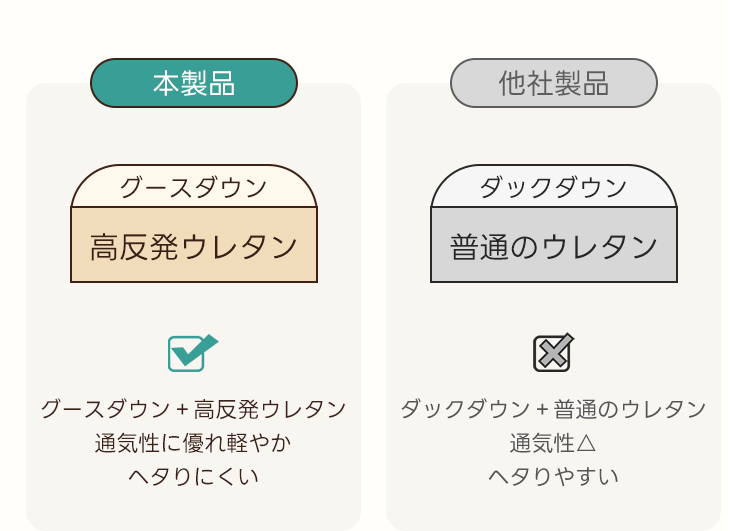Image resolution: width=750 pixels, height=531 pixels.
Task: Click the word グースダウン in the left description
Action: pyautogui.click(x=105, y=409)
